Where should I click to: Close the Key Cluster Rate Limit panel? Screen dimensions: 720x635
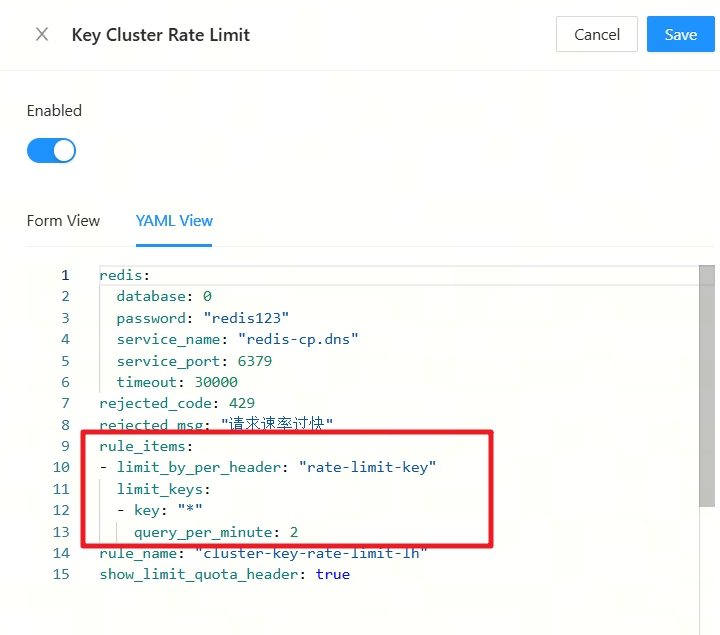coord(42,34)
